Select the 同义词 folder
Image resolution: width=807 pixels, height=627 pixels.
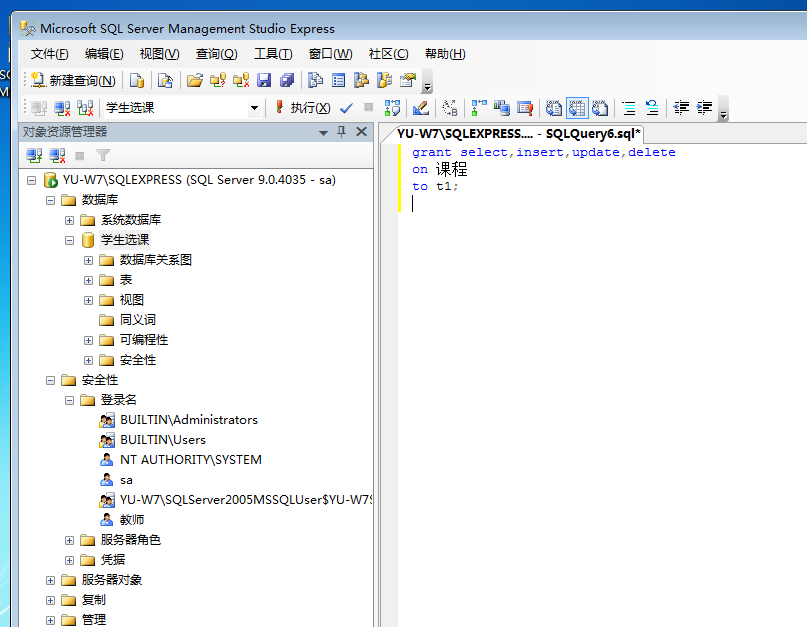pyautogui.click(x=137, y=320)
